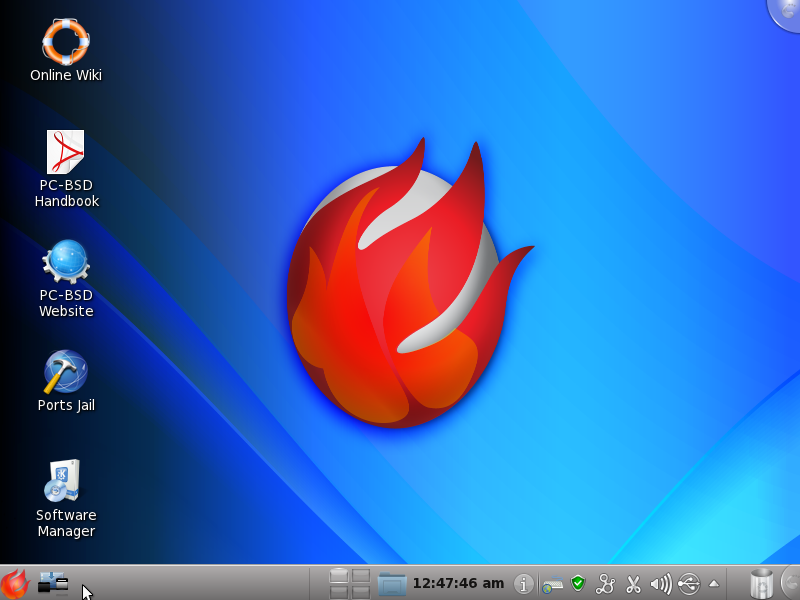Click the green update manager shield icon

tap(578, 584)
